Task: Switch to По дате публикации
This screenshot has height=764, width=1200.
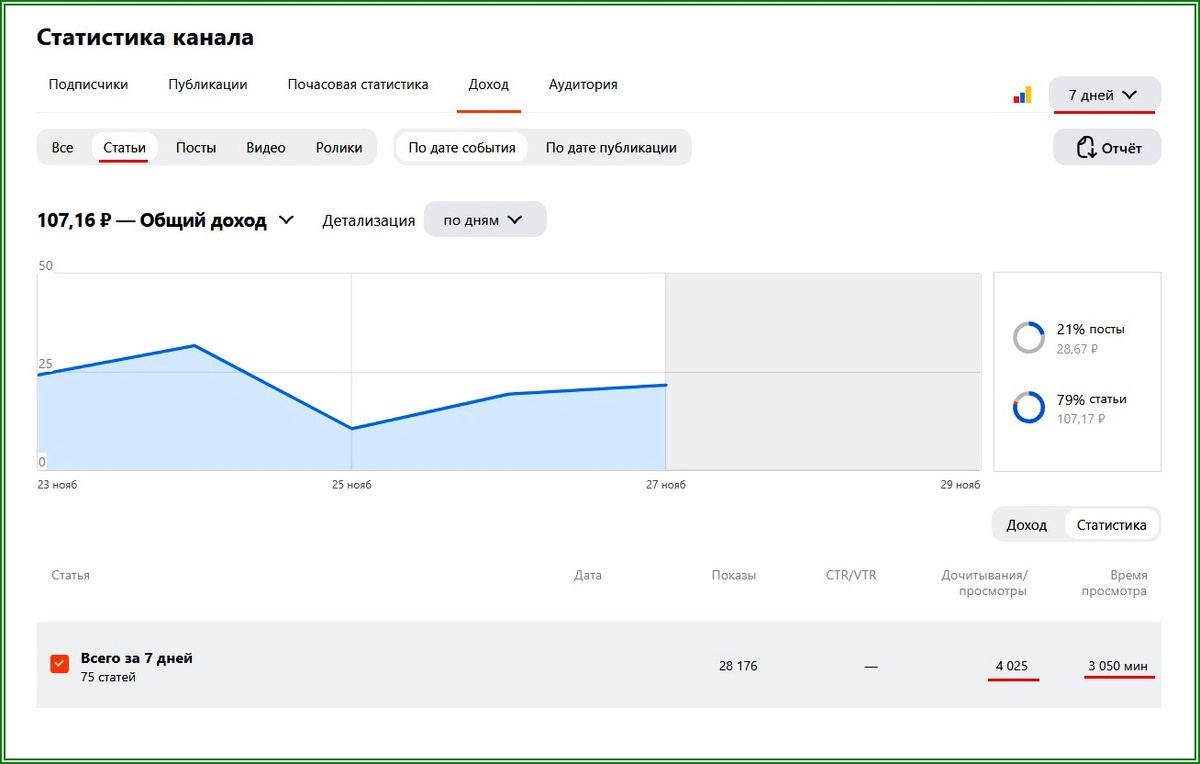Action: tap(611, 147)
